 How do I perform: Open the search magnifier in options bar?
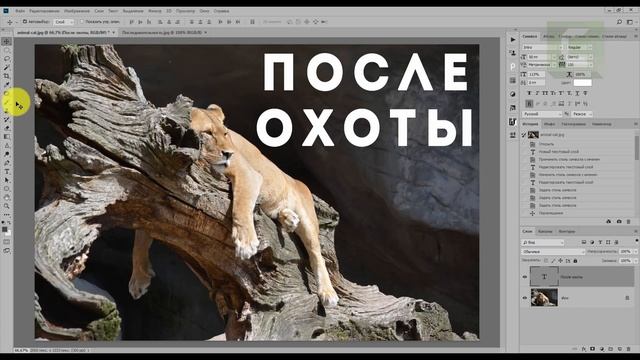click(x=619, y=22)
